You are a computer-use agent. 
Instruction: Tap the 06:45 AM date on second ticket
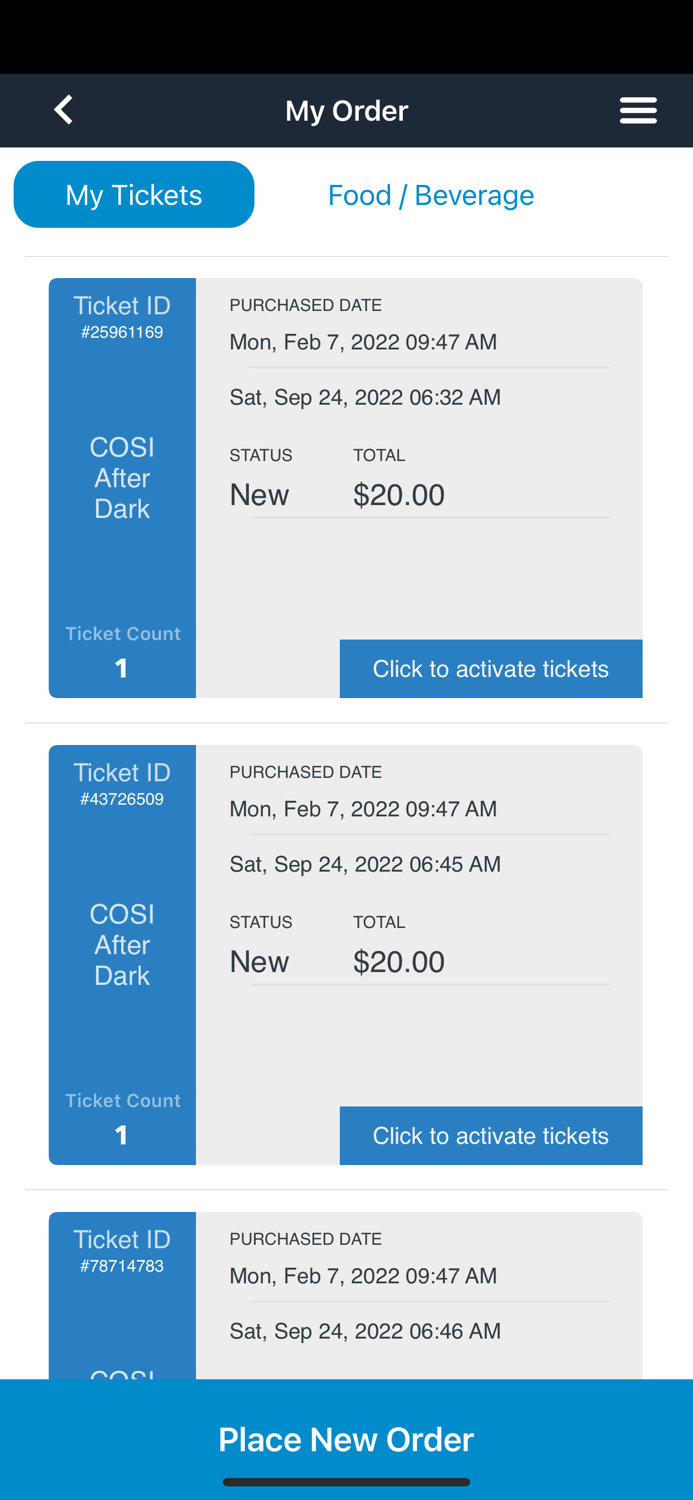(365, 864)
